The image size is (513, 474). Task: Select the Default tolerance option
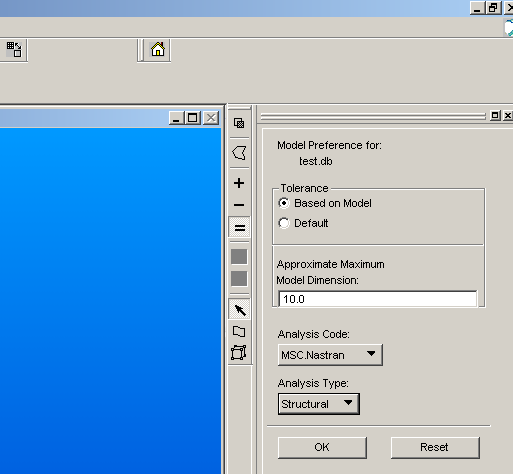(303, 223)
